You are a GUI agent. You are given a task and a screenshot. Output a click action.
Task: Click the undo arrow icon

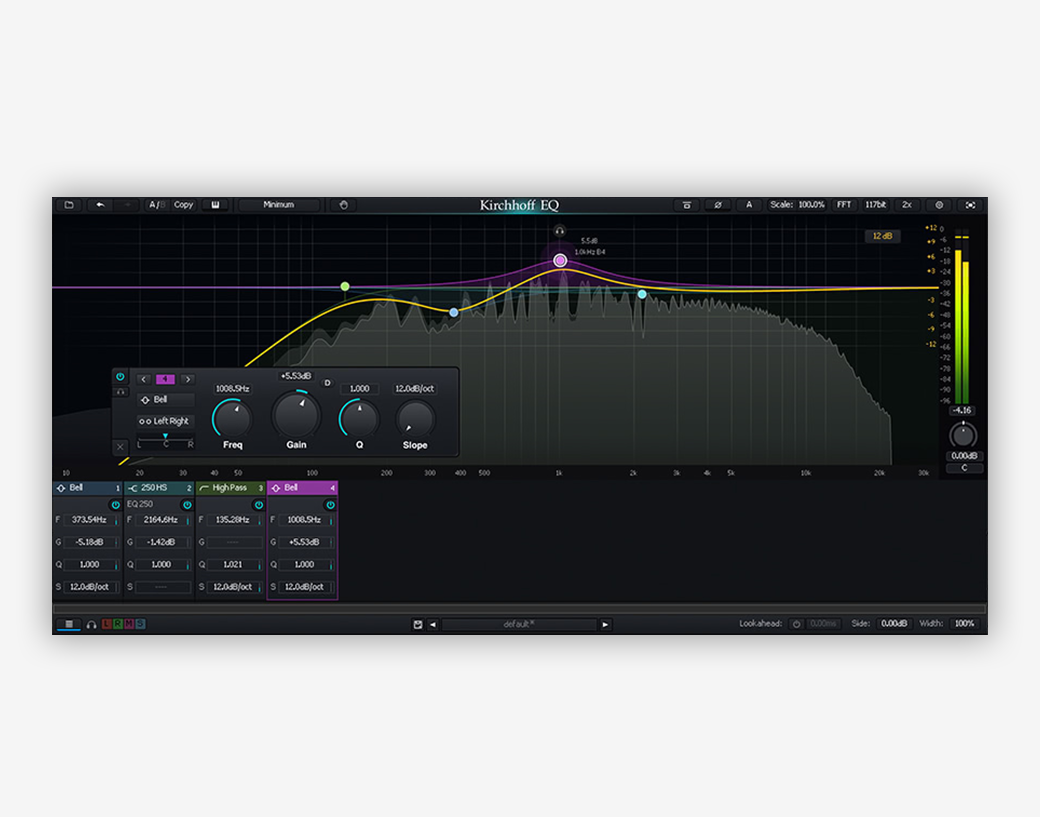click(100, 205)
